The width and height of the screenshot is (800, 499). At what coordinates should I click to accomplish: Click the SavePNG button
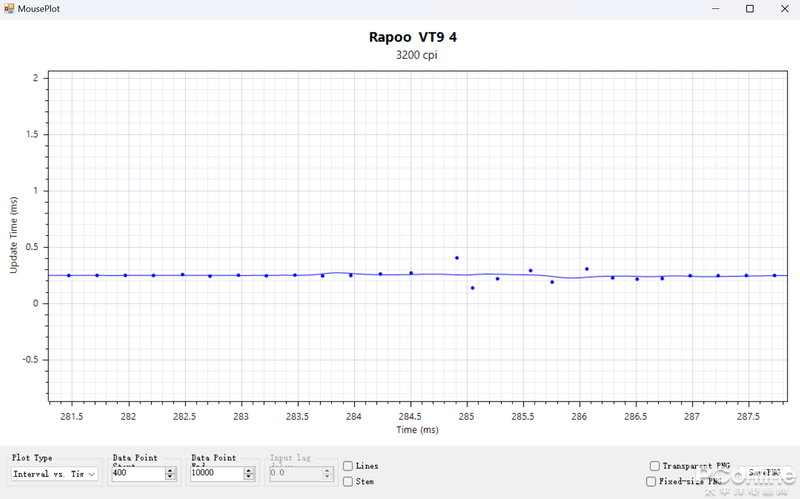(763, 473)
